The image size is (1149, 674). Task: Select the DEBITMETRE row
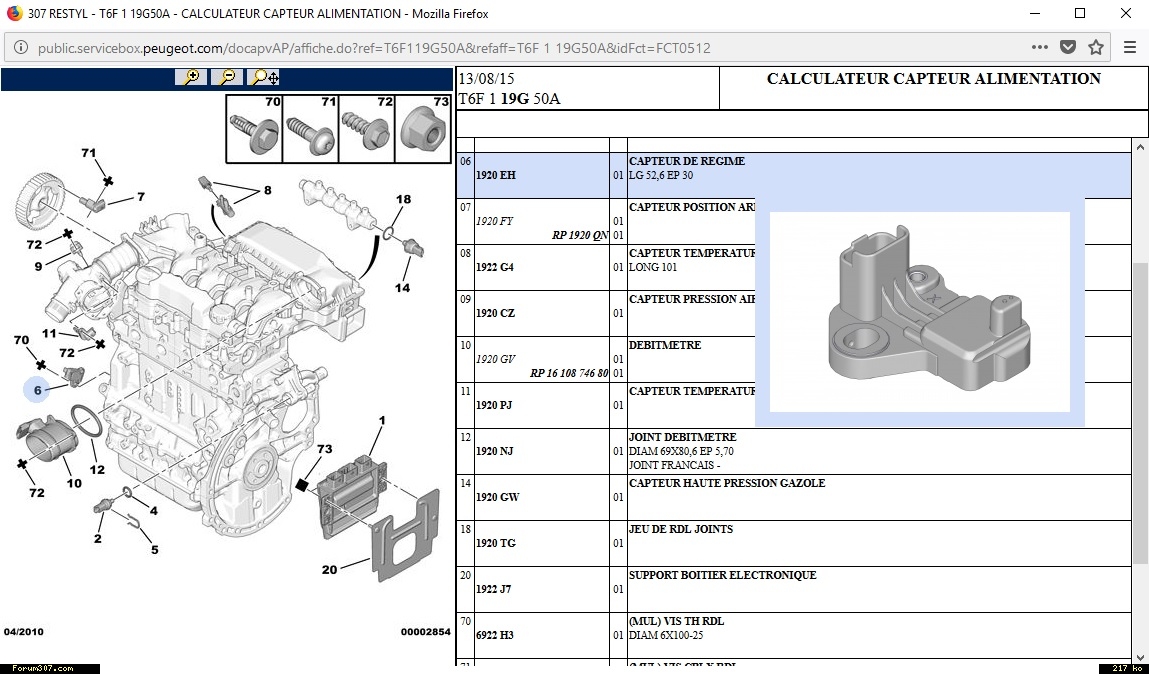pyautogui.click(x=665, y=345)
